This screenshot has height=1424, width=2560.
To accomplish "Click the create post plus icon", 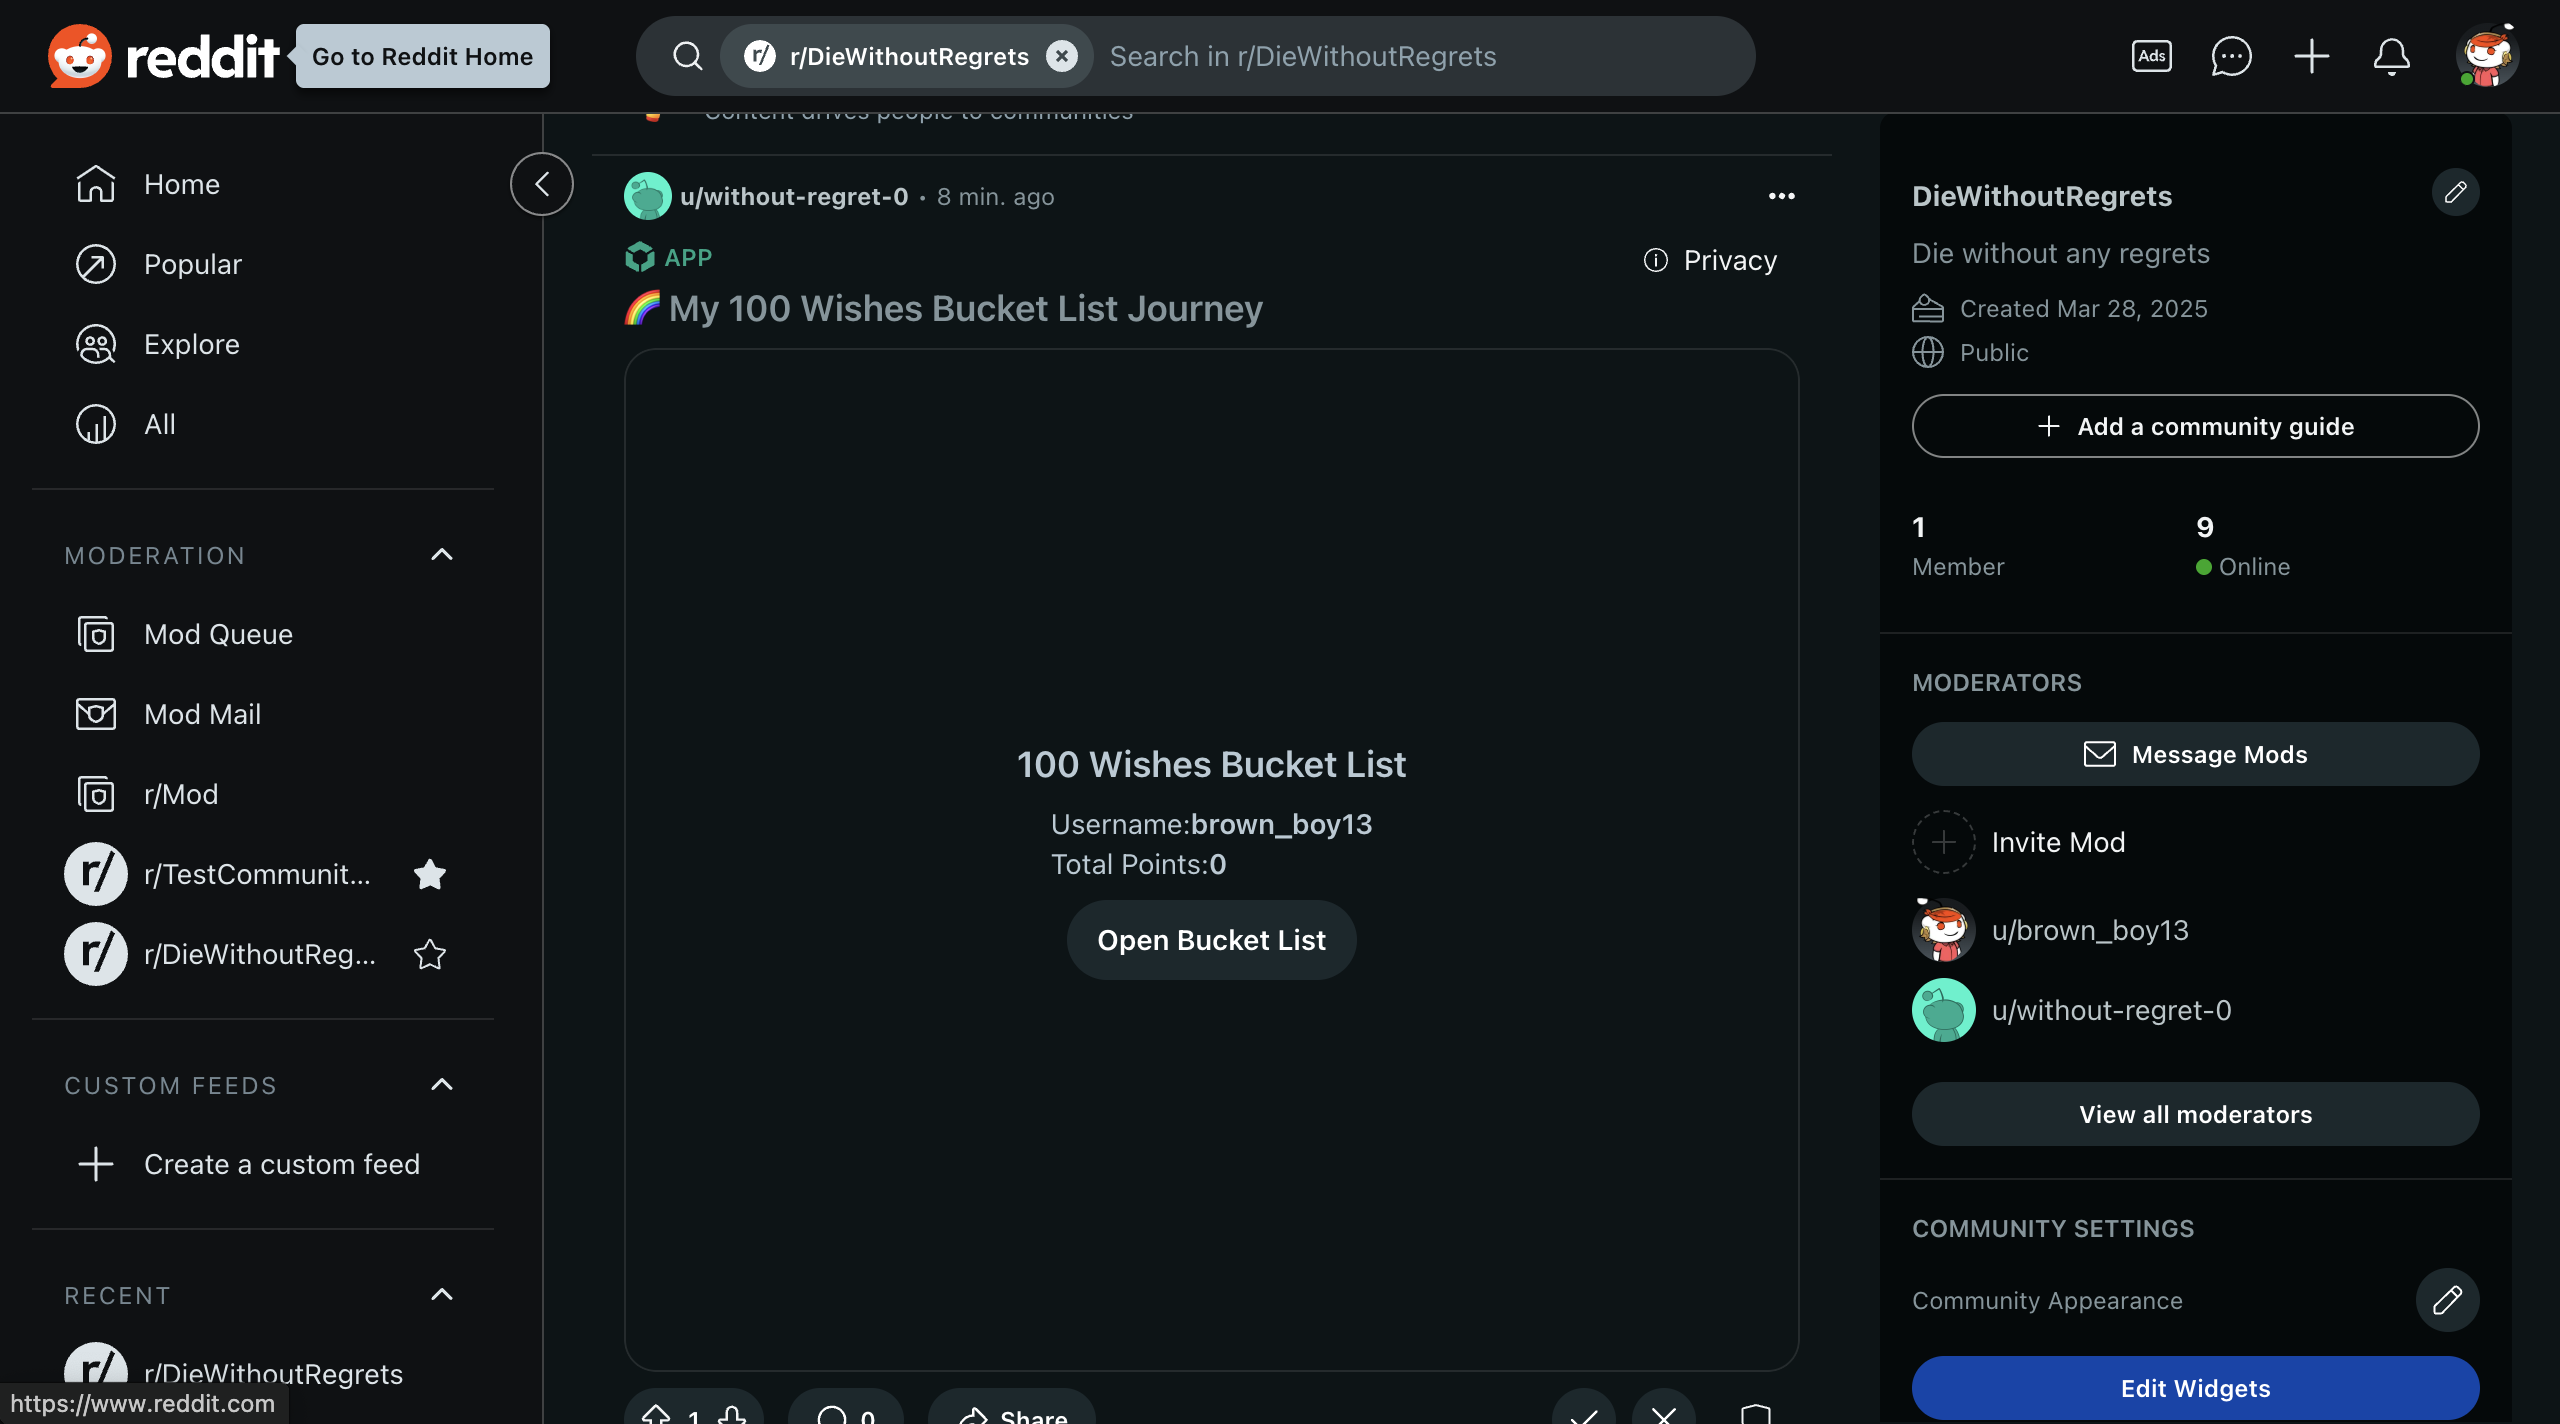I will 2311,56.
